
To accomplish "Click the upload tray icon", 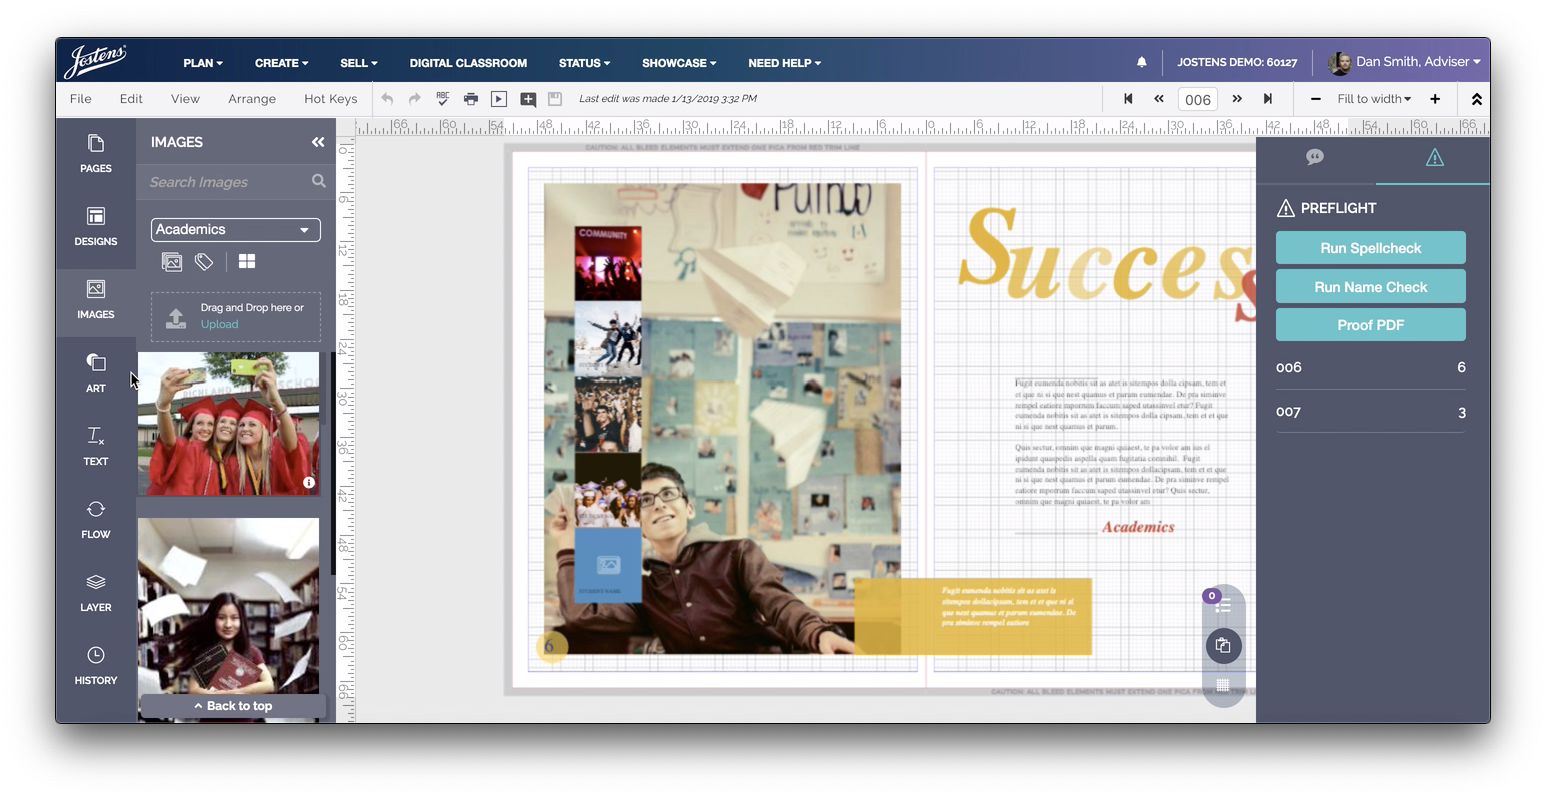I will 176,318.
